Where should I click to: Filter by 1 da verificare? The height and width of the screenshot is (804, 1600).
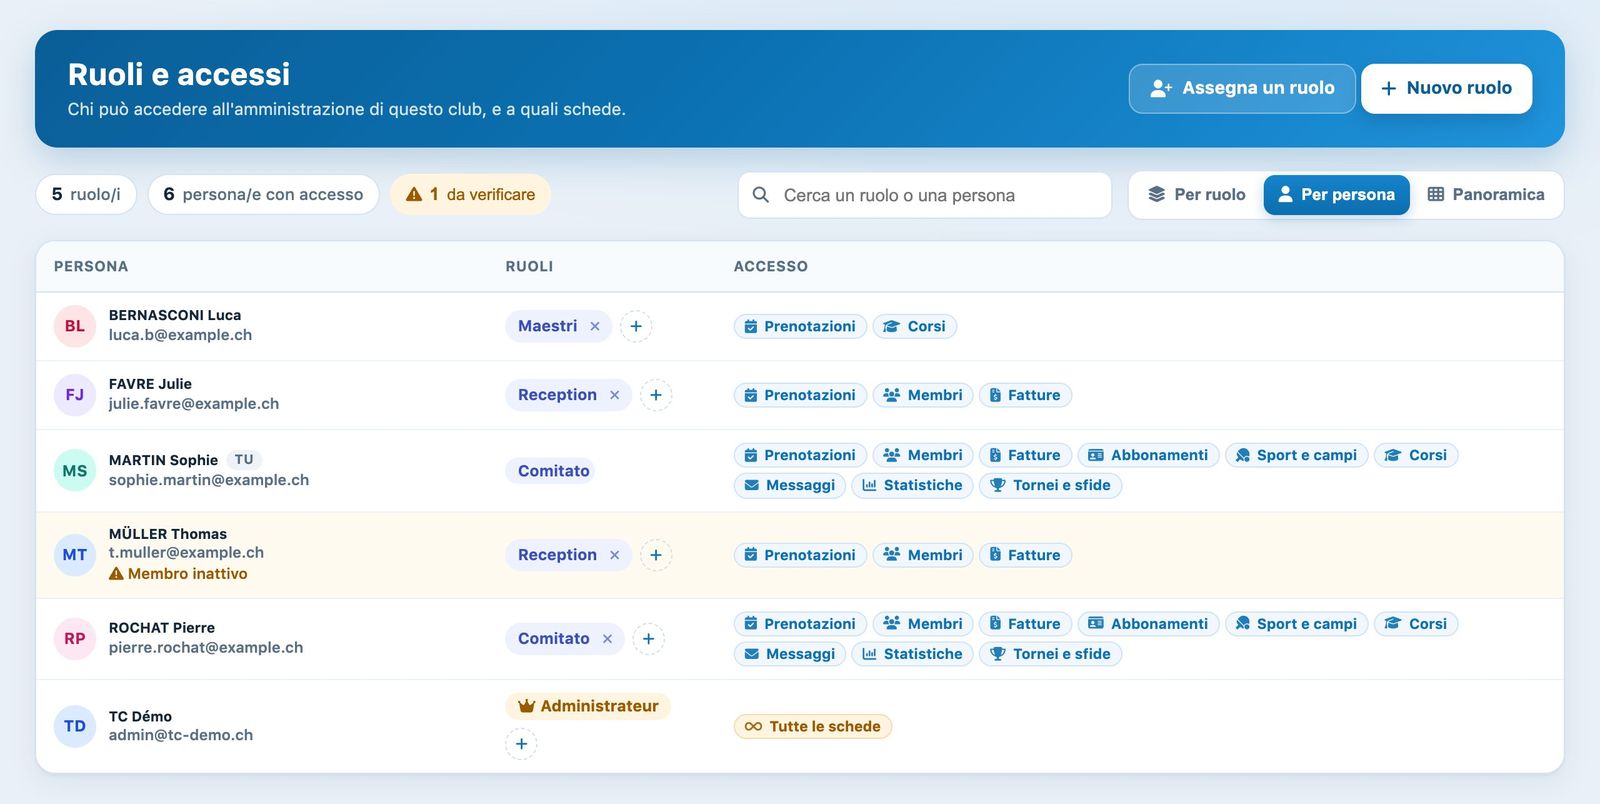pyautogui.click(x=470, y=195)
